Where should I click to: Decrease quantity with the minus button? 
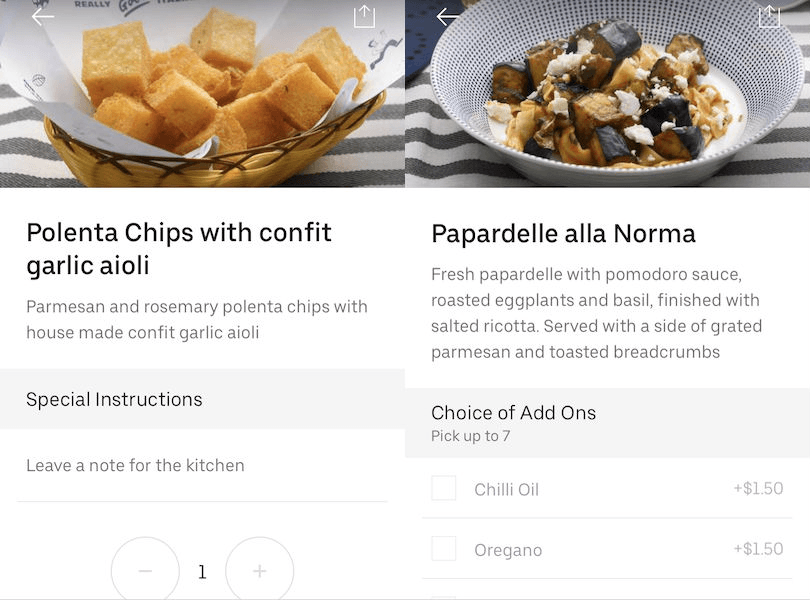[x=145, y=571]
